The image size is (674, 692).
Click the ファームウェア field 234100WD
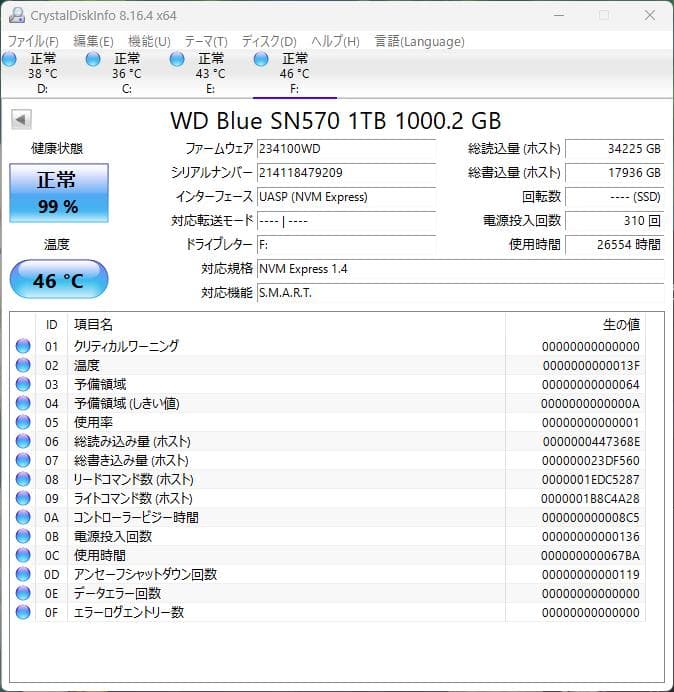(346, 149)
